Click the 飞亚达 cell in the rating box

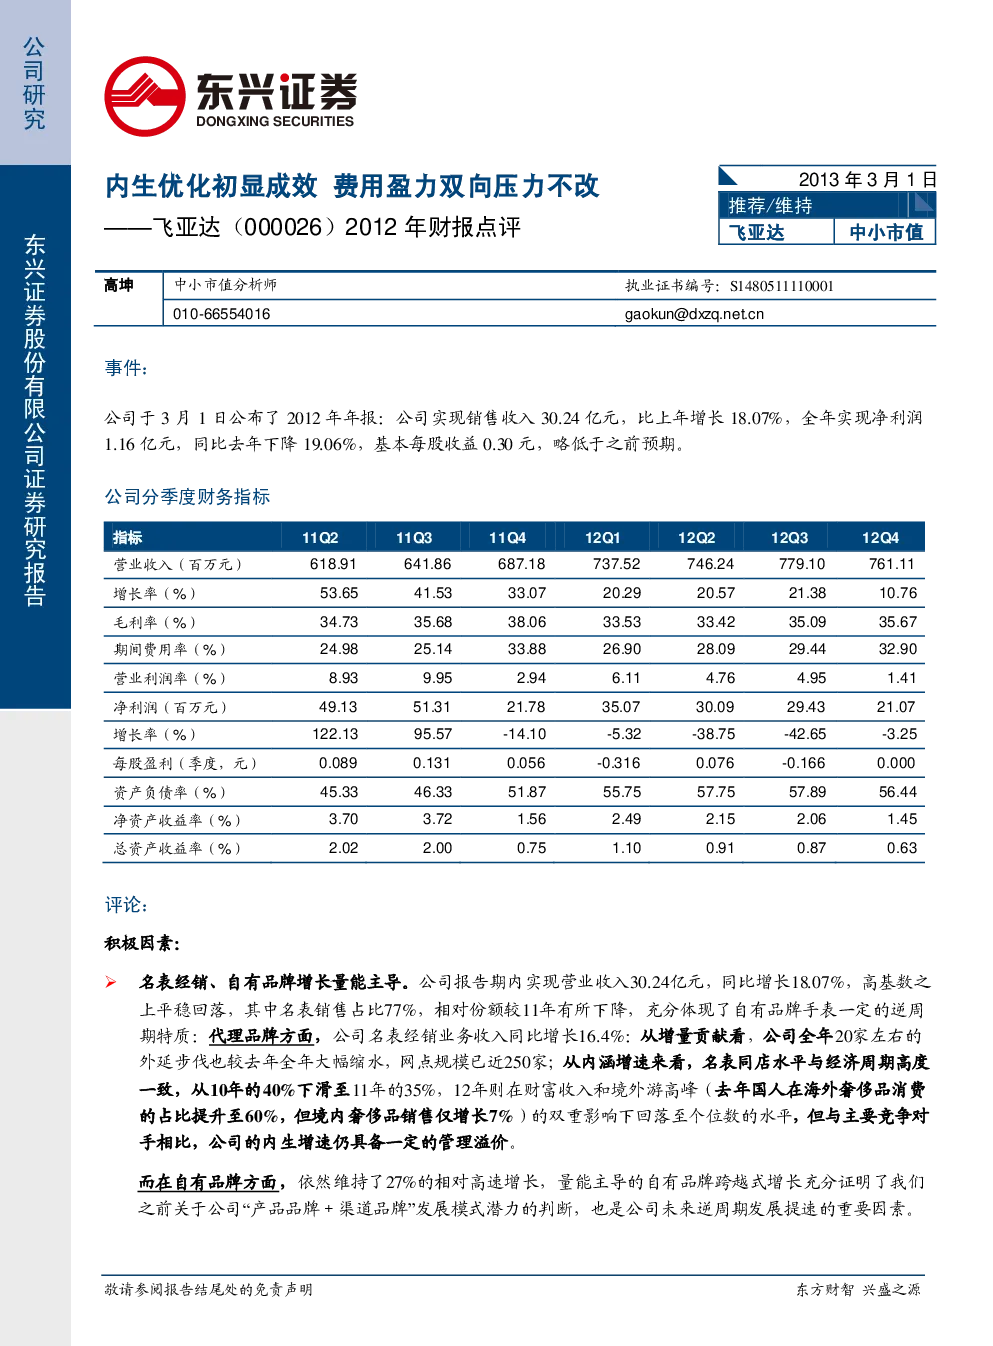pos(756,233)
